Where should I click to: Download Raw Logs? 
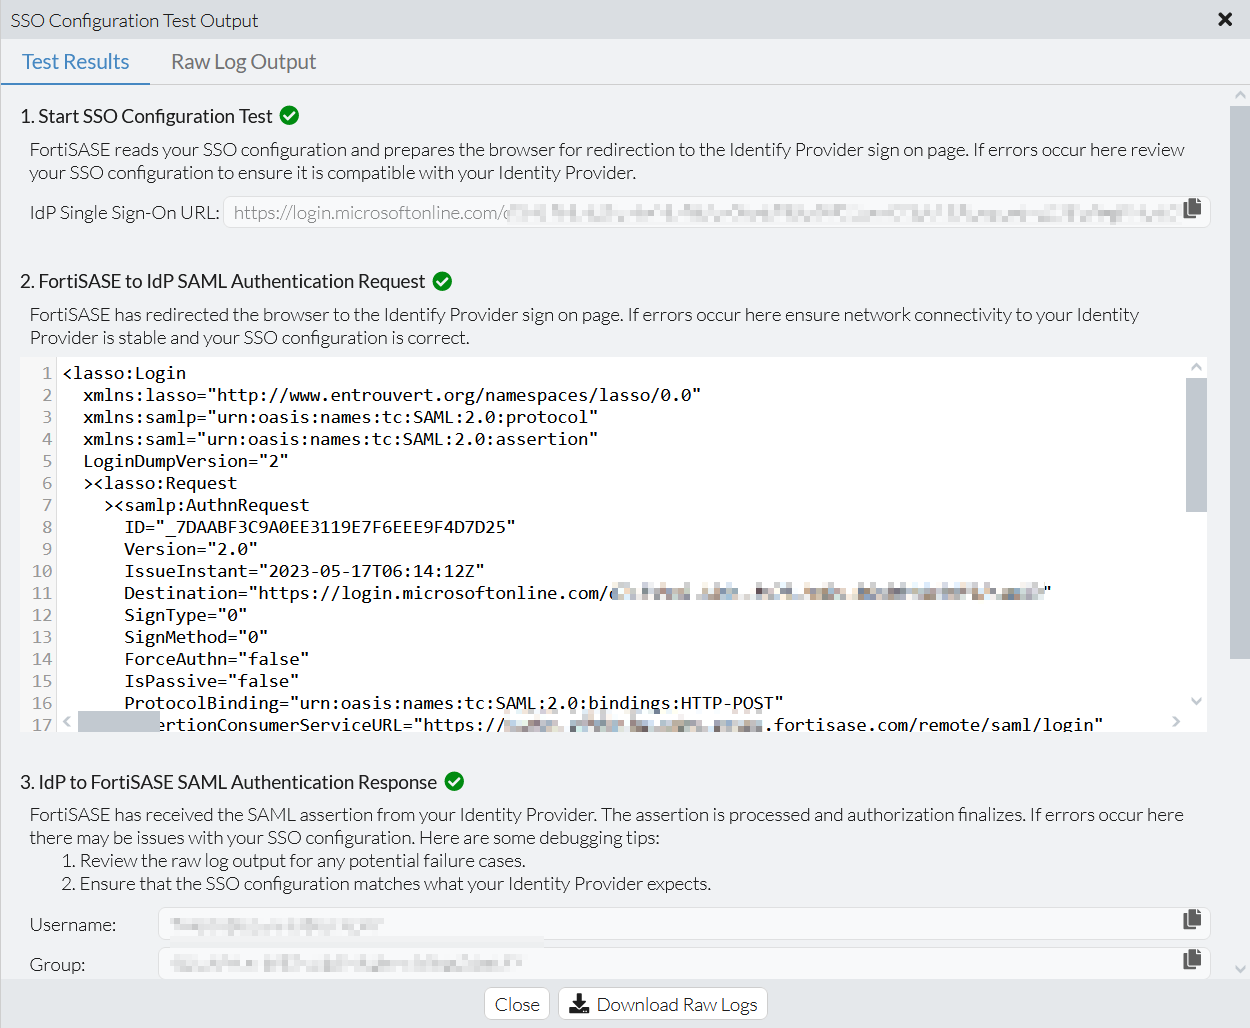click(x=663, y=1004)
